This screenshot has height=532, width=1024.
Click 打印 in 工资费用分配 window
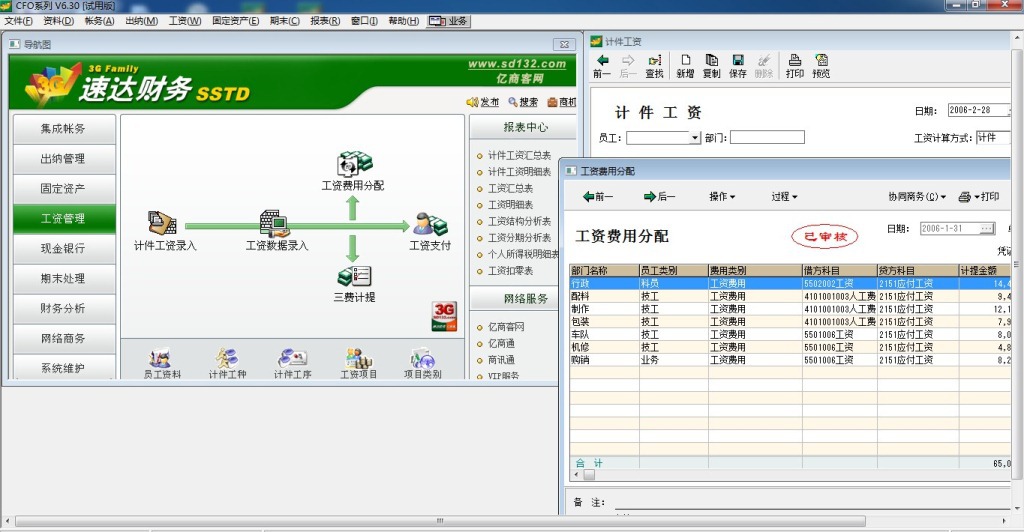point(979,196)
